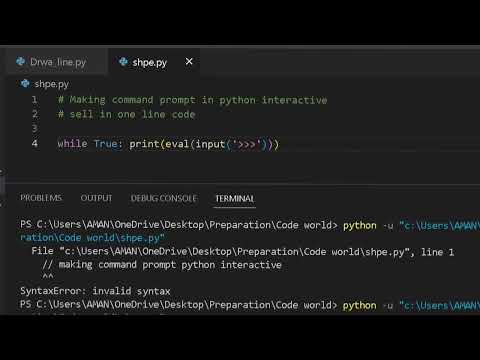This screenshot has height=360, width=480.
Task: Close the shpe.py tab
Action: (x=189, y=62)
